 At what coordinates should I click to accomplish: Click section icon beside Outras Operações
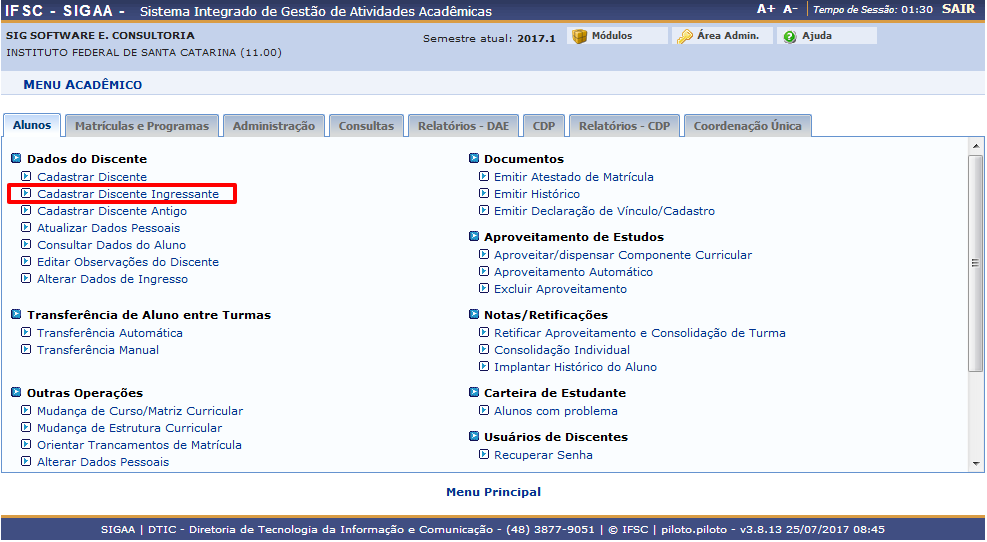pos(17,393)
